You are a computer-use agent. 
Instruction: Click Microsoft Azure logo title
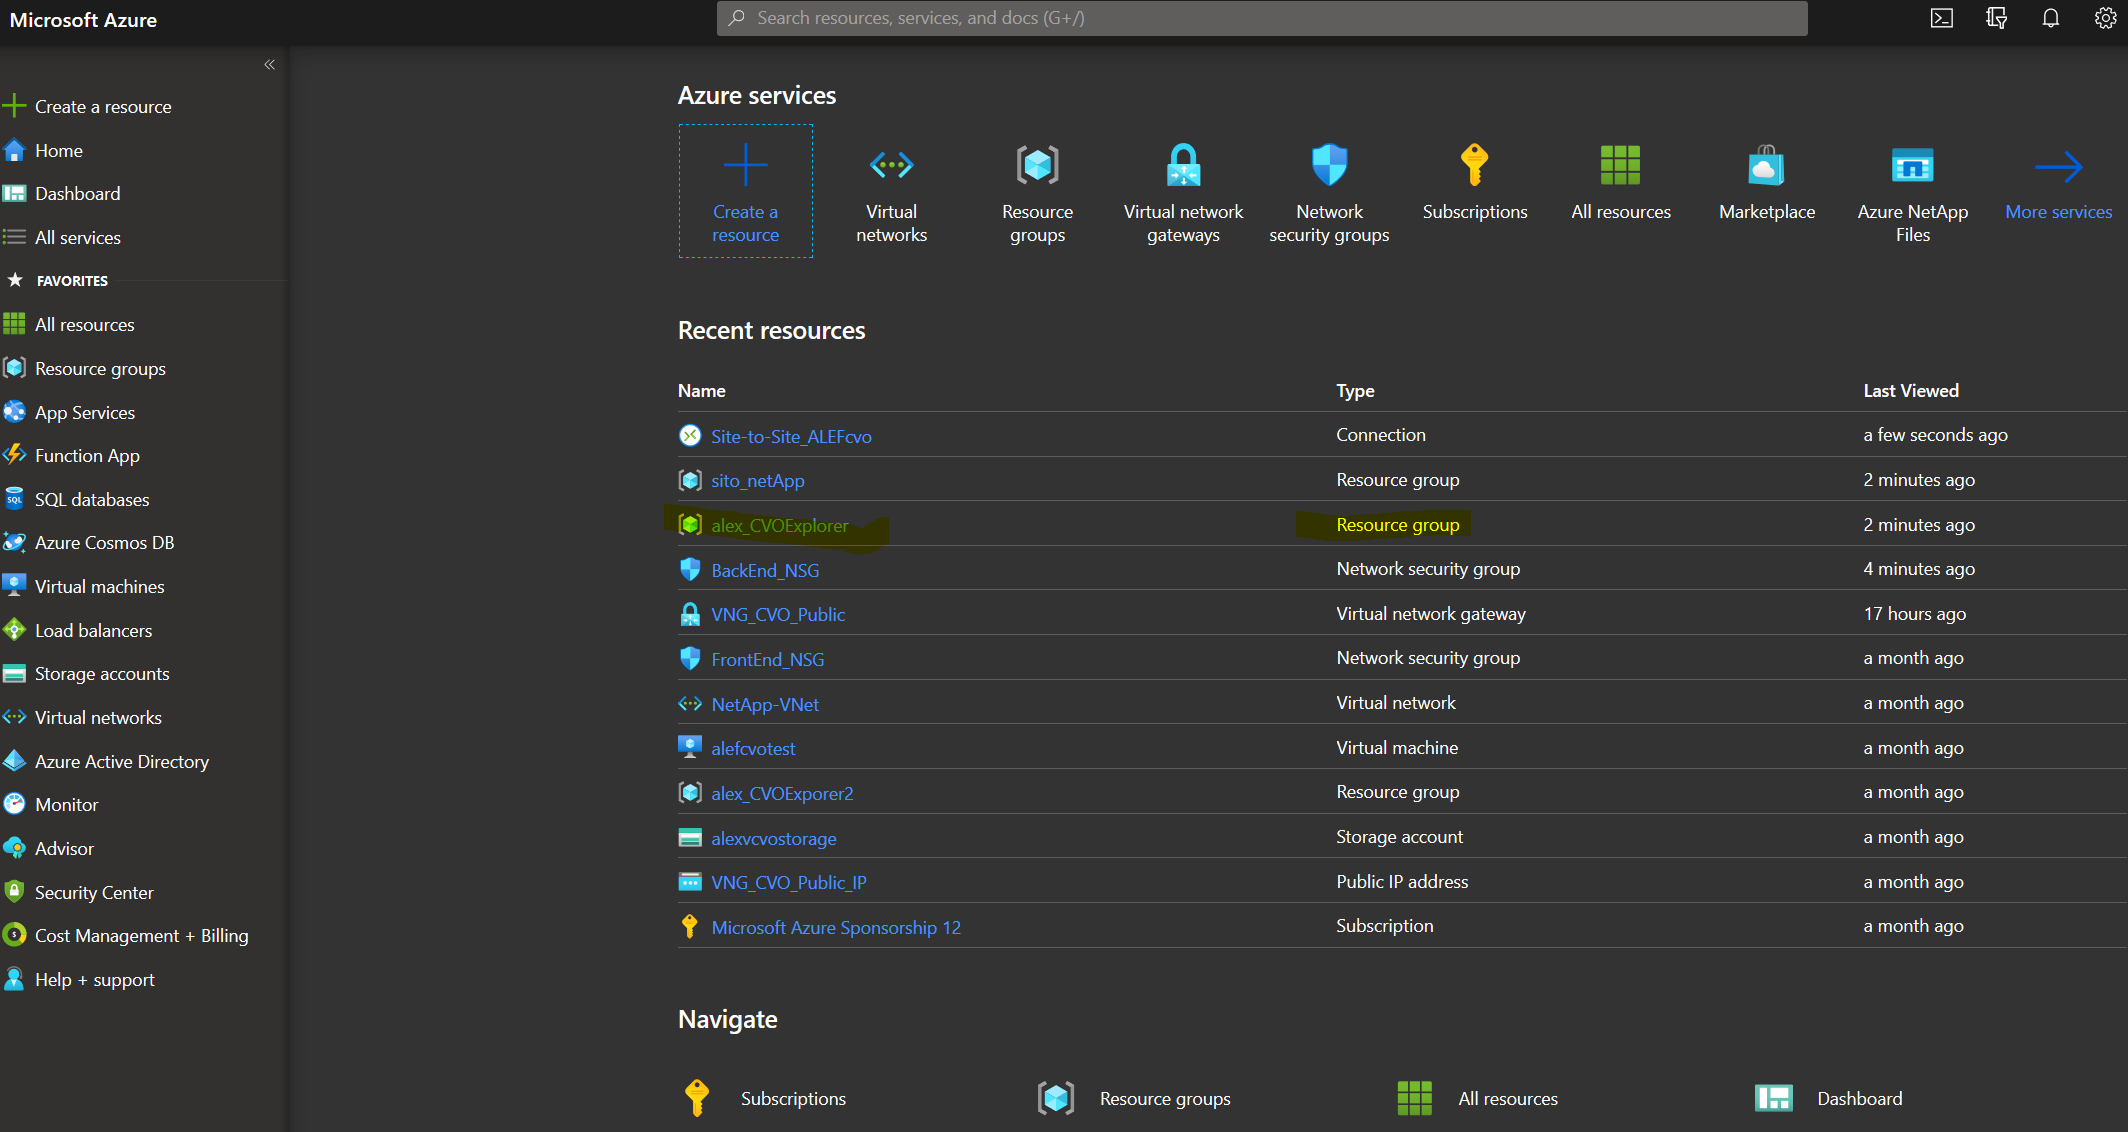click(83, 20)
